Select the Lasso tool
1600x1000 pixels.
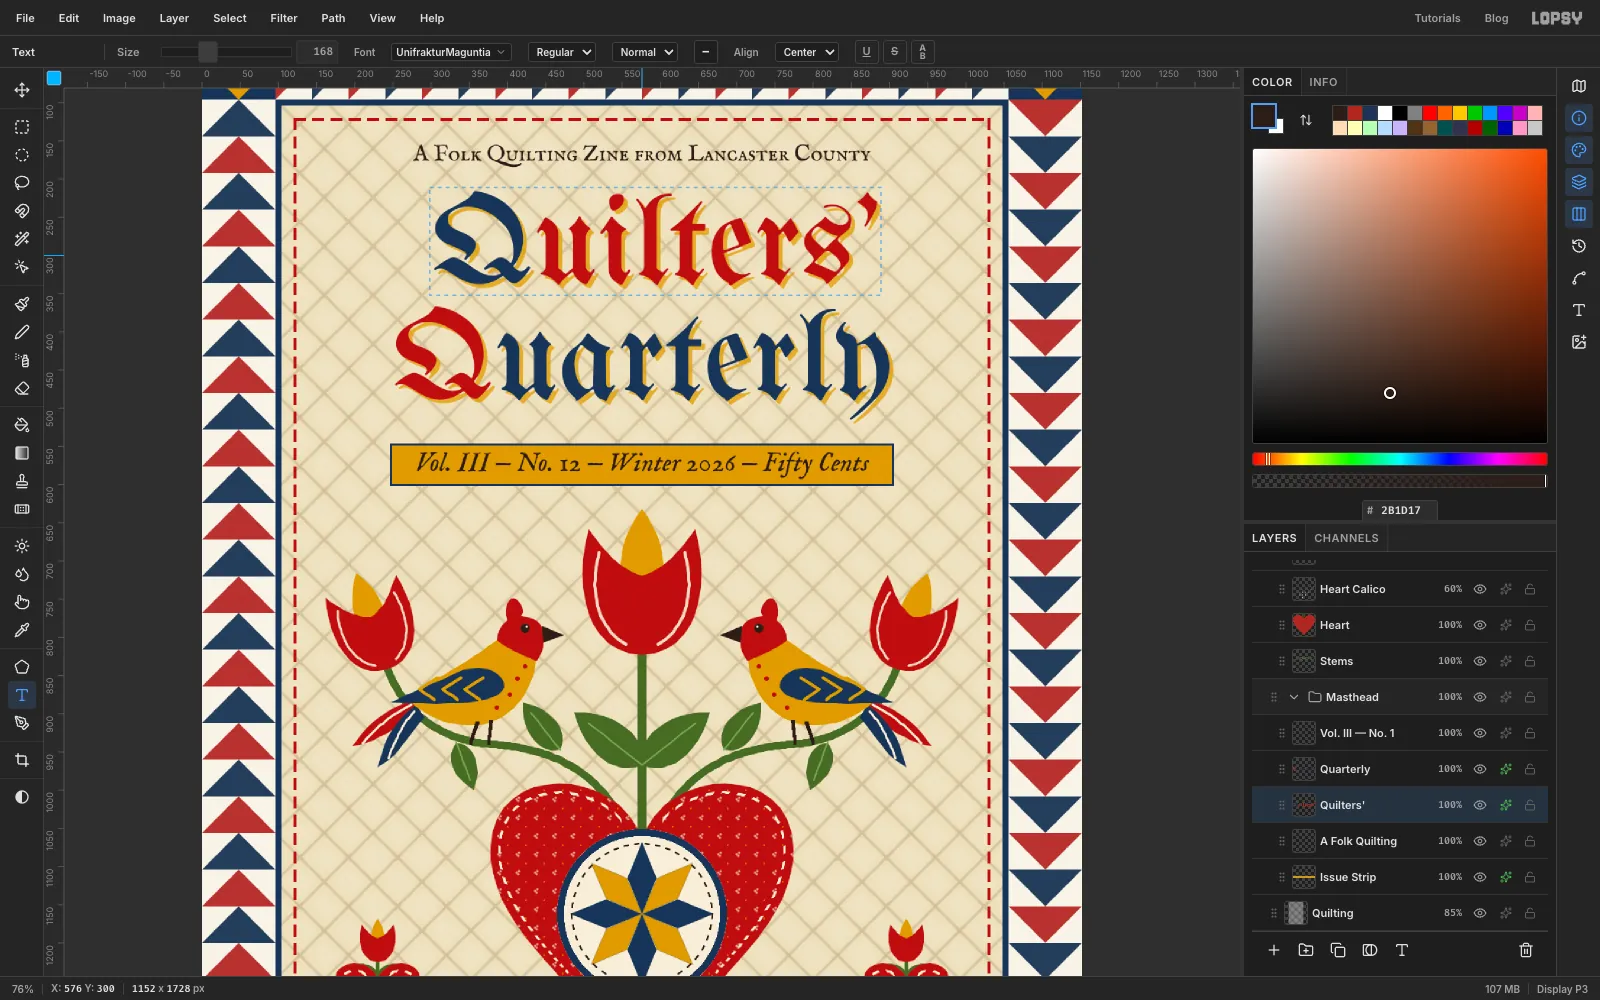22,183
